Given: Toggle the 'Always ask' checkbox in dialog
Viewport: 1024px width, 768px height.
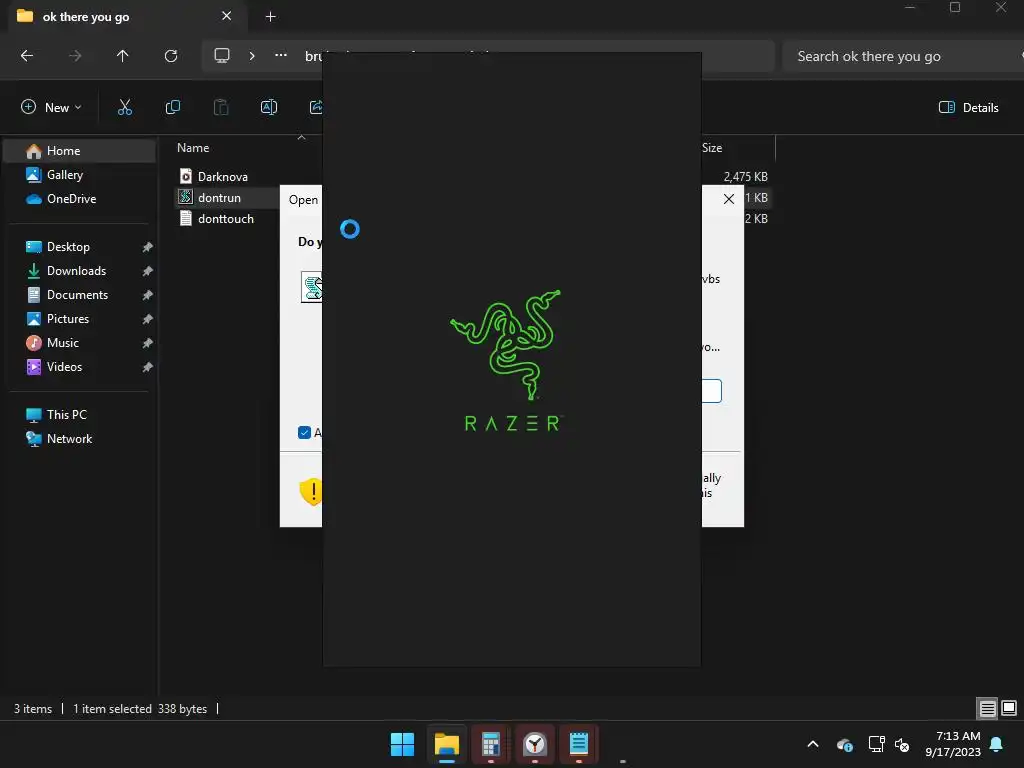Looking at the screenshot, I should (x=304, y=432).
